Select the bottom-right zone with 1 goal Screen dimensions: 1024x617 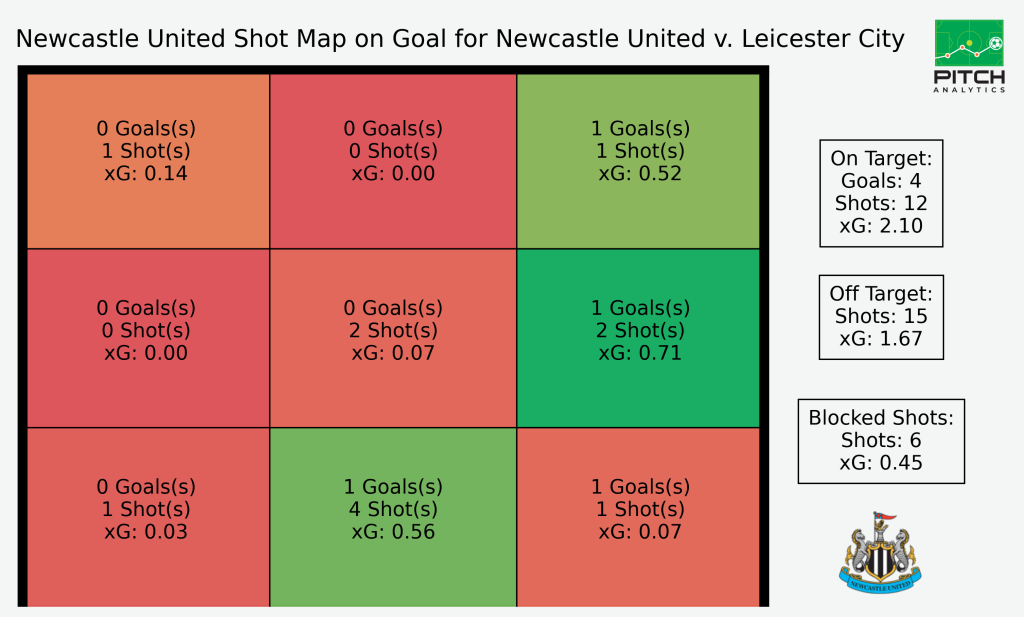638,517
